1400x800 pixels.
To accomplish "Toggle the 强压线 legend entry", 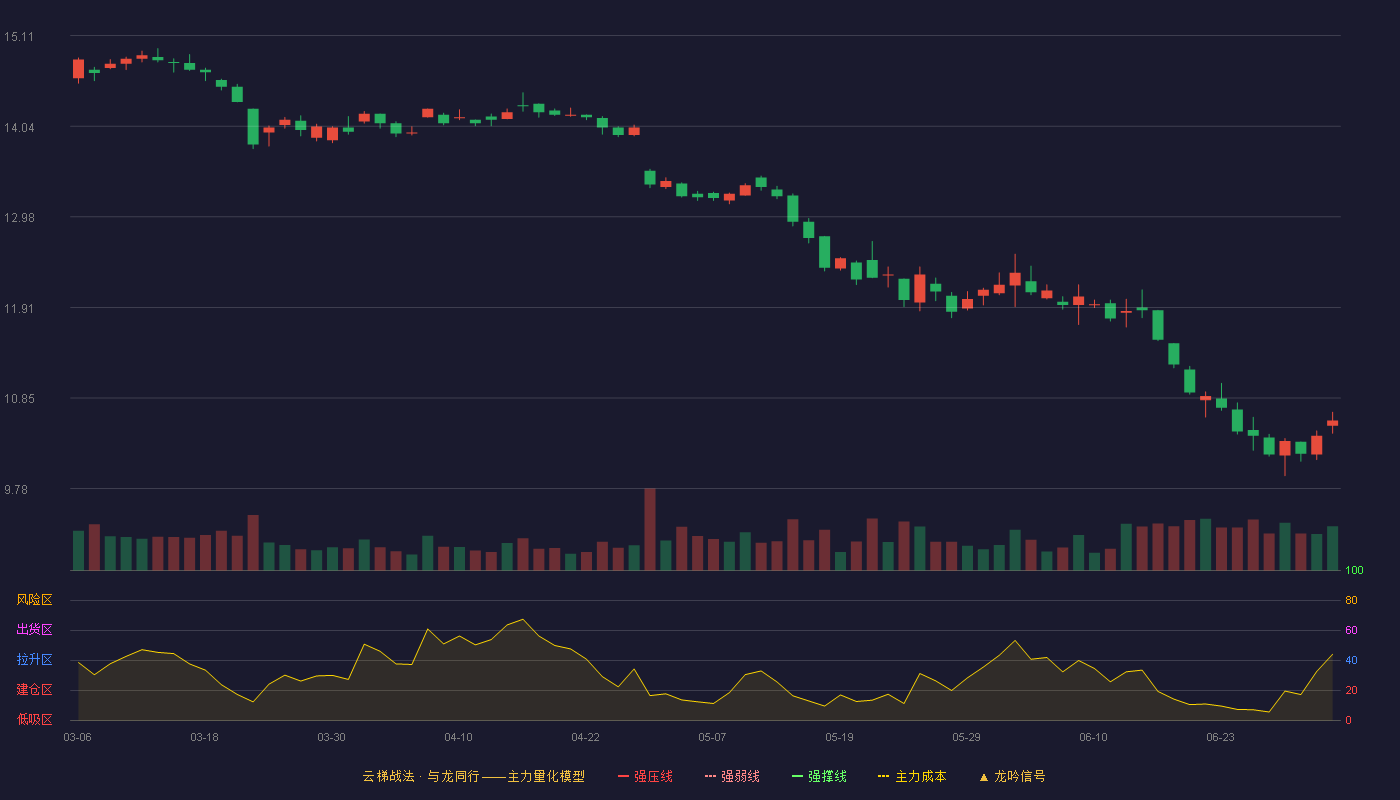I will coord(645,776).
